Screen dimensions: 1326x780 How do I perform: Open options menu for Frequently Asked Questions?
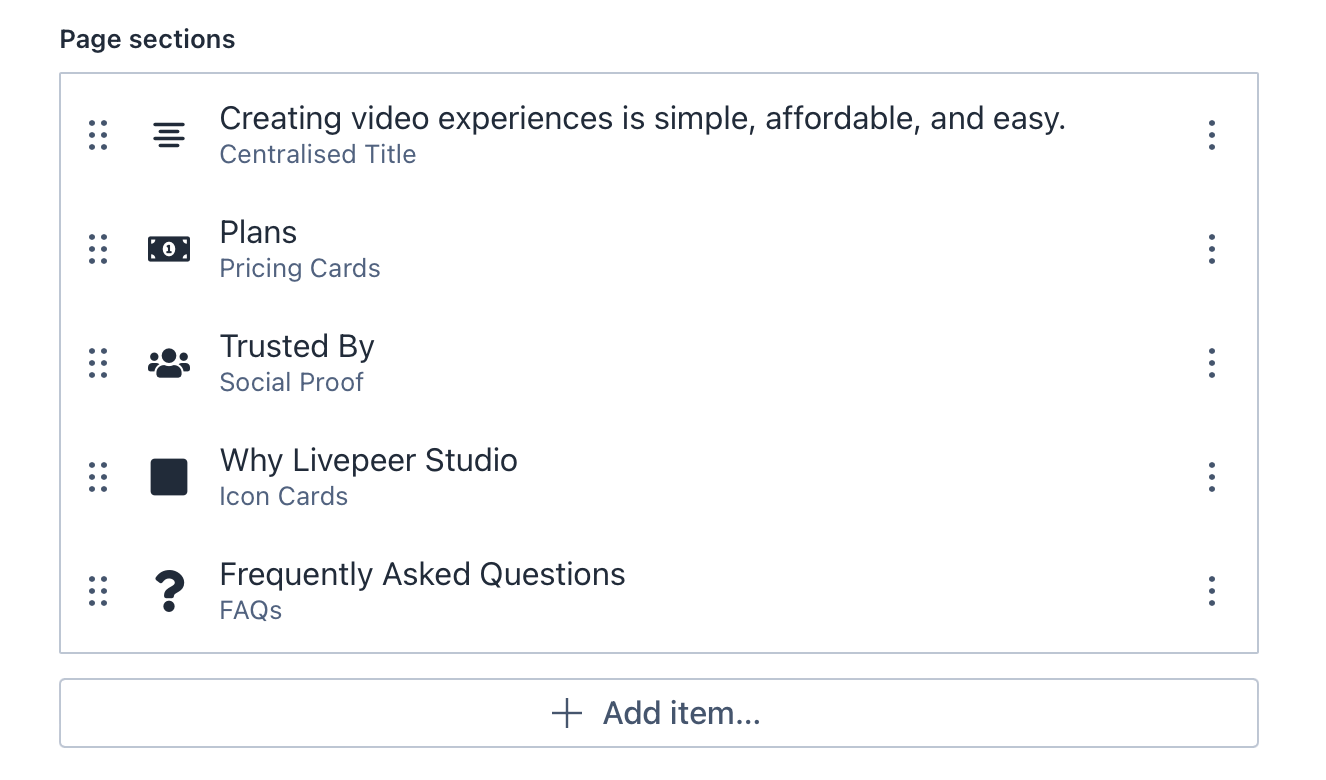(x=1211, y=591)
